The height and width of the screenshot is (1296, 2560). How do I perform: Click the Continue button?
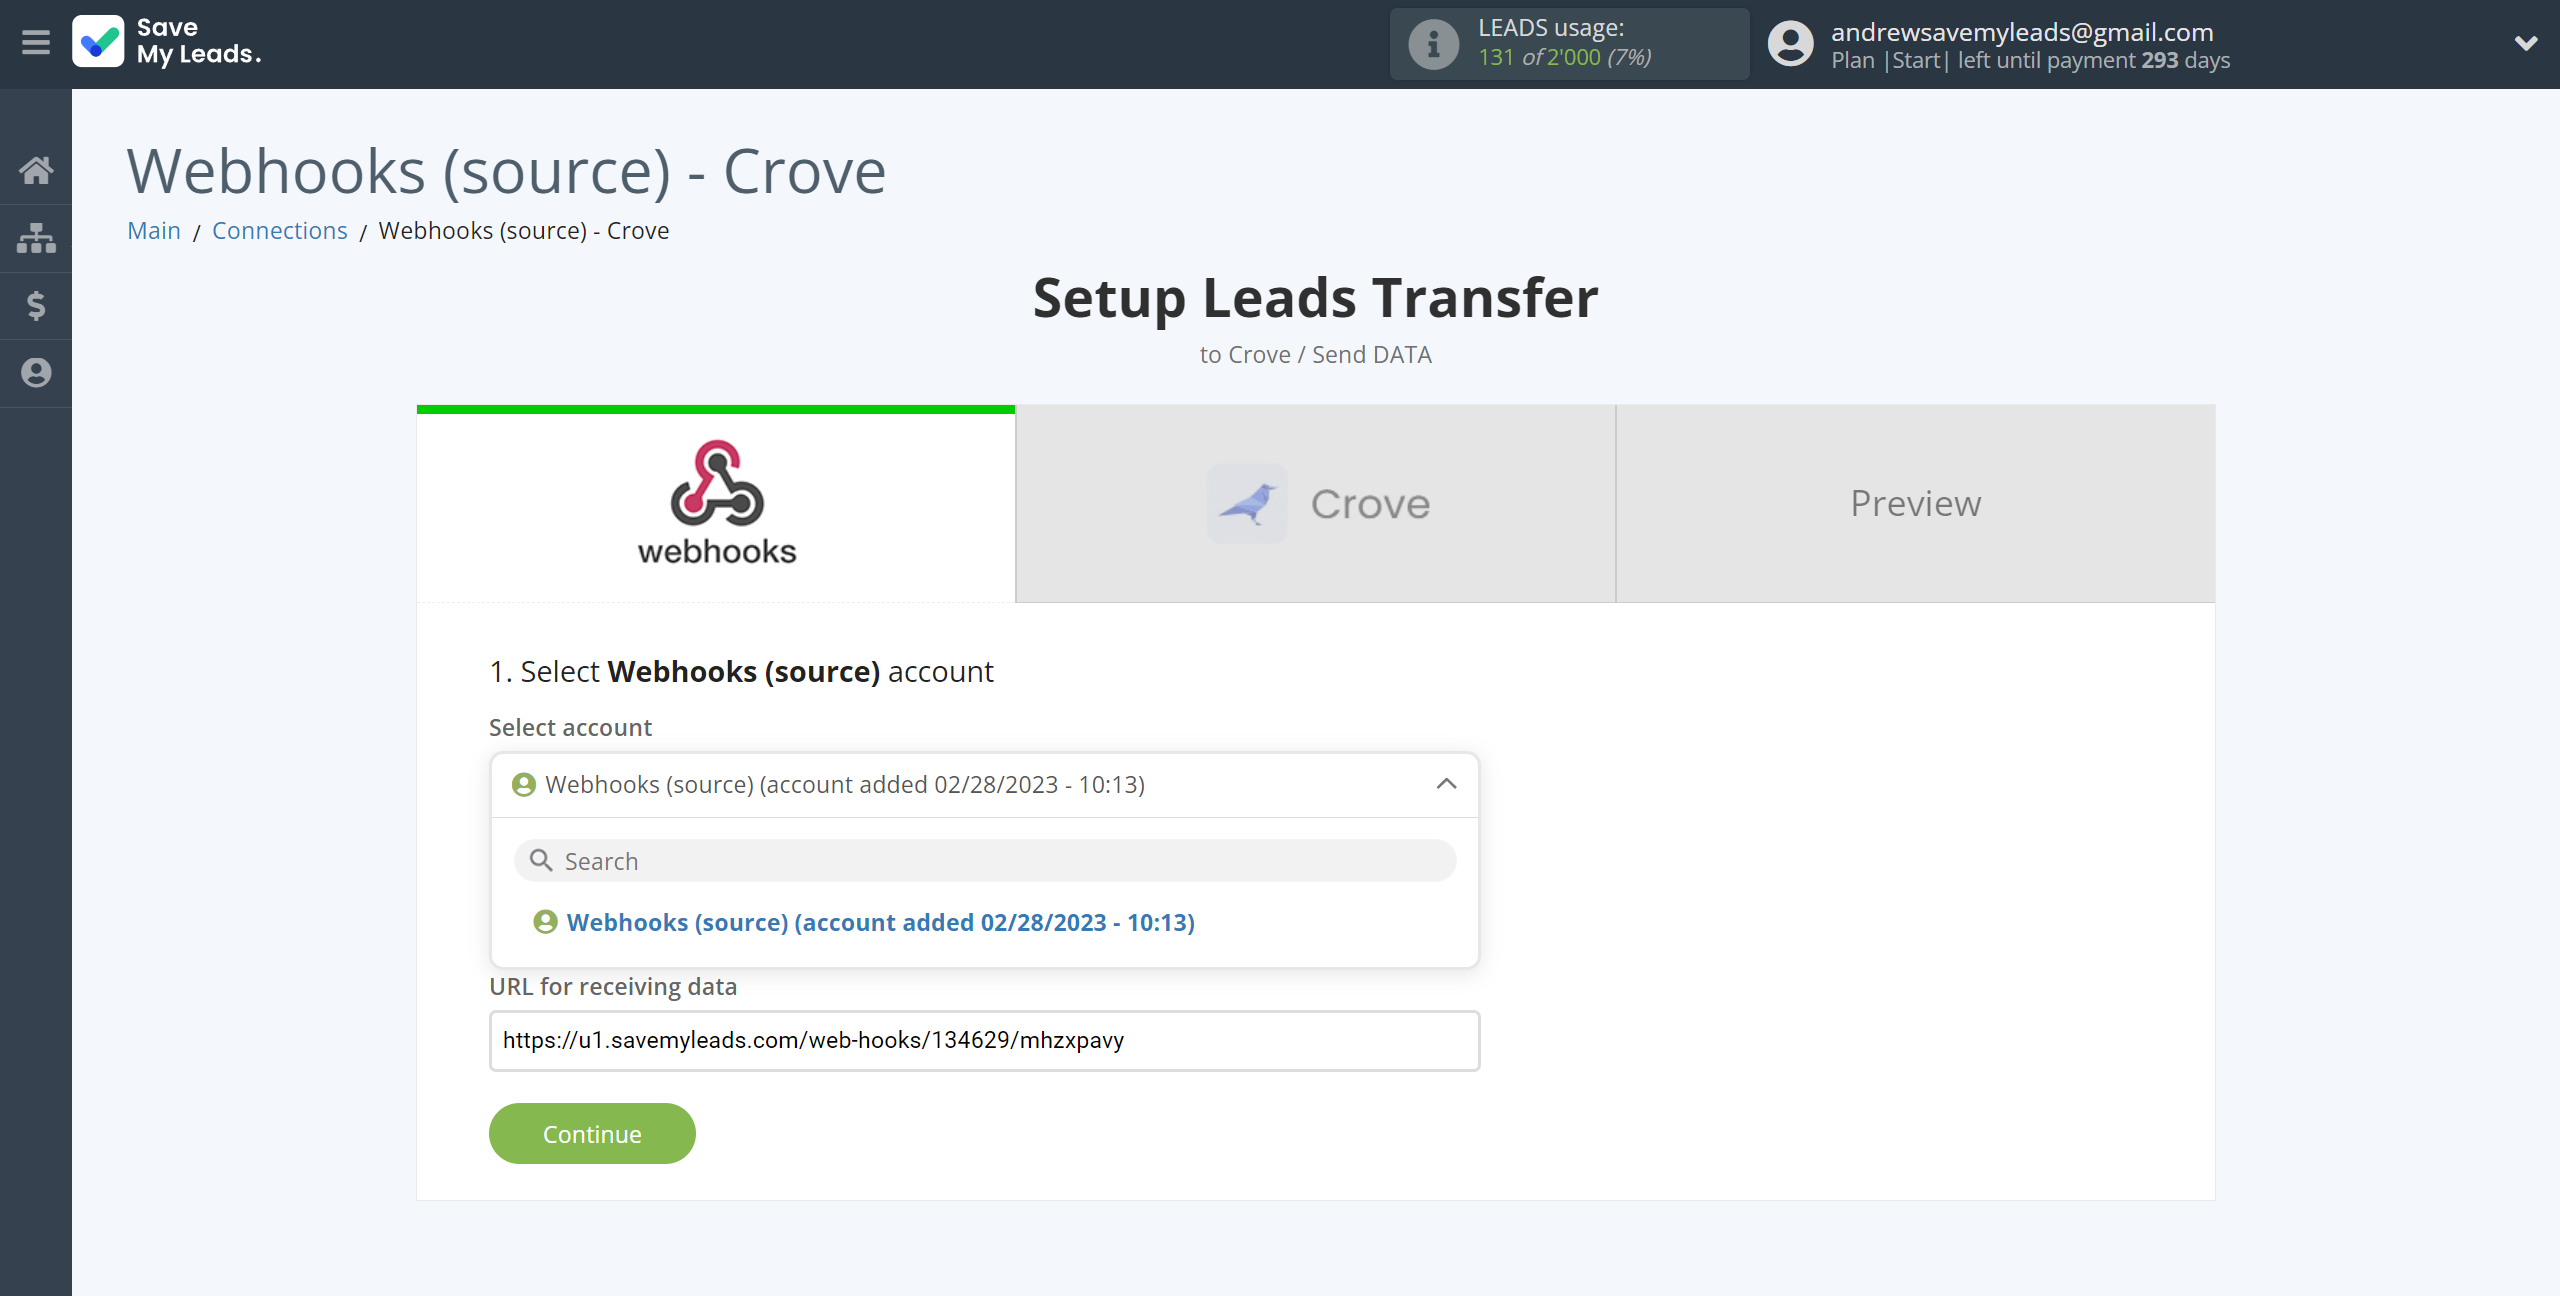click(x=592, y=1134)
